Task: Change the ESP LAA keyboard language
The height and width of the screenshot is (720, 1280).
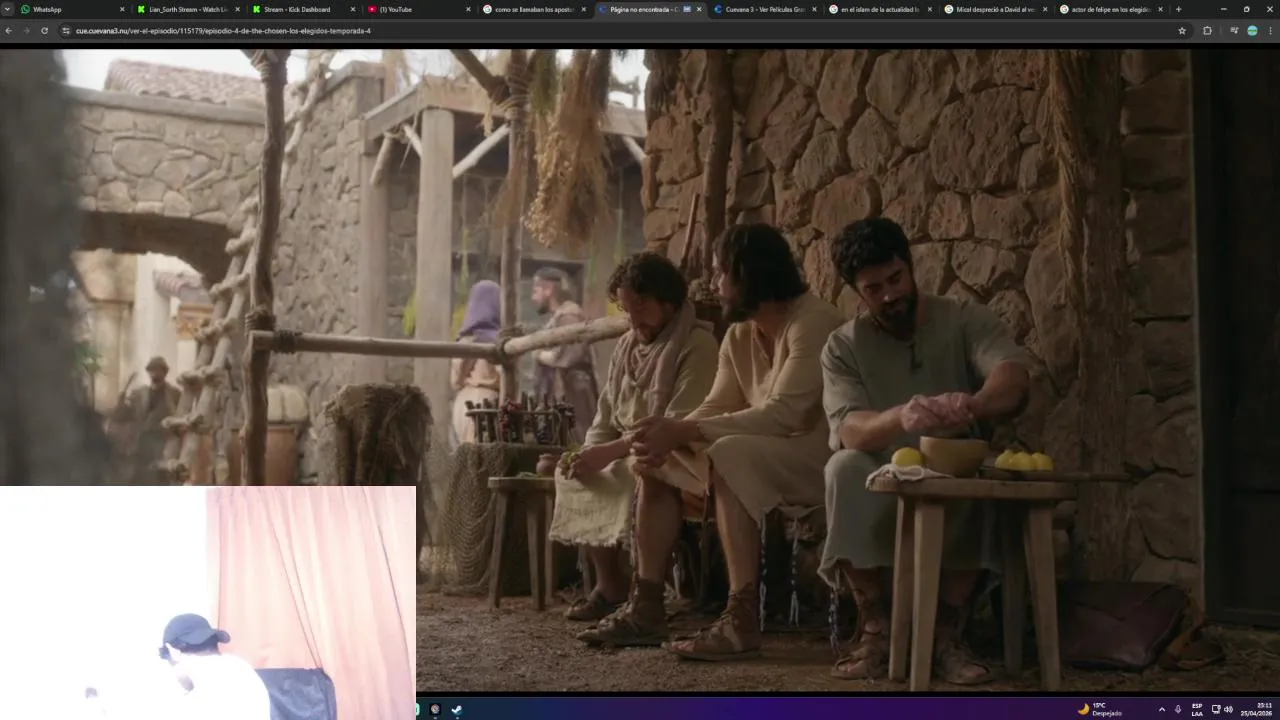Action: pyautogui.click(x=1197, y=709)
